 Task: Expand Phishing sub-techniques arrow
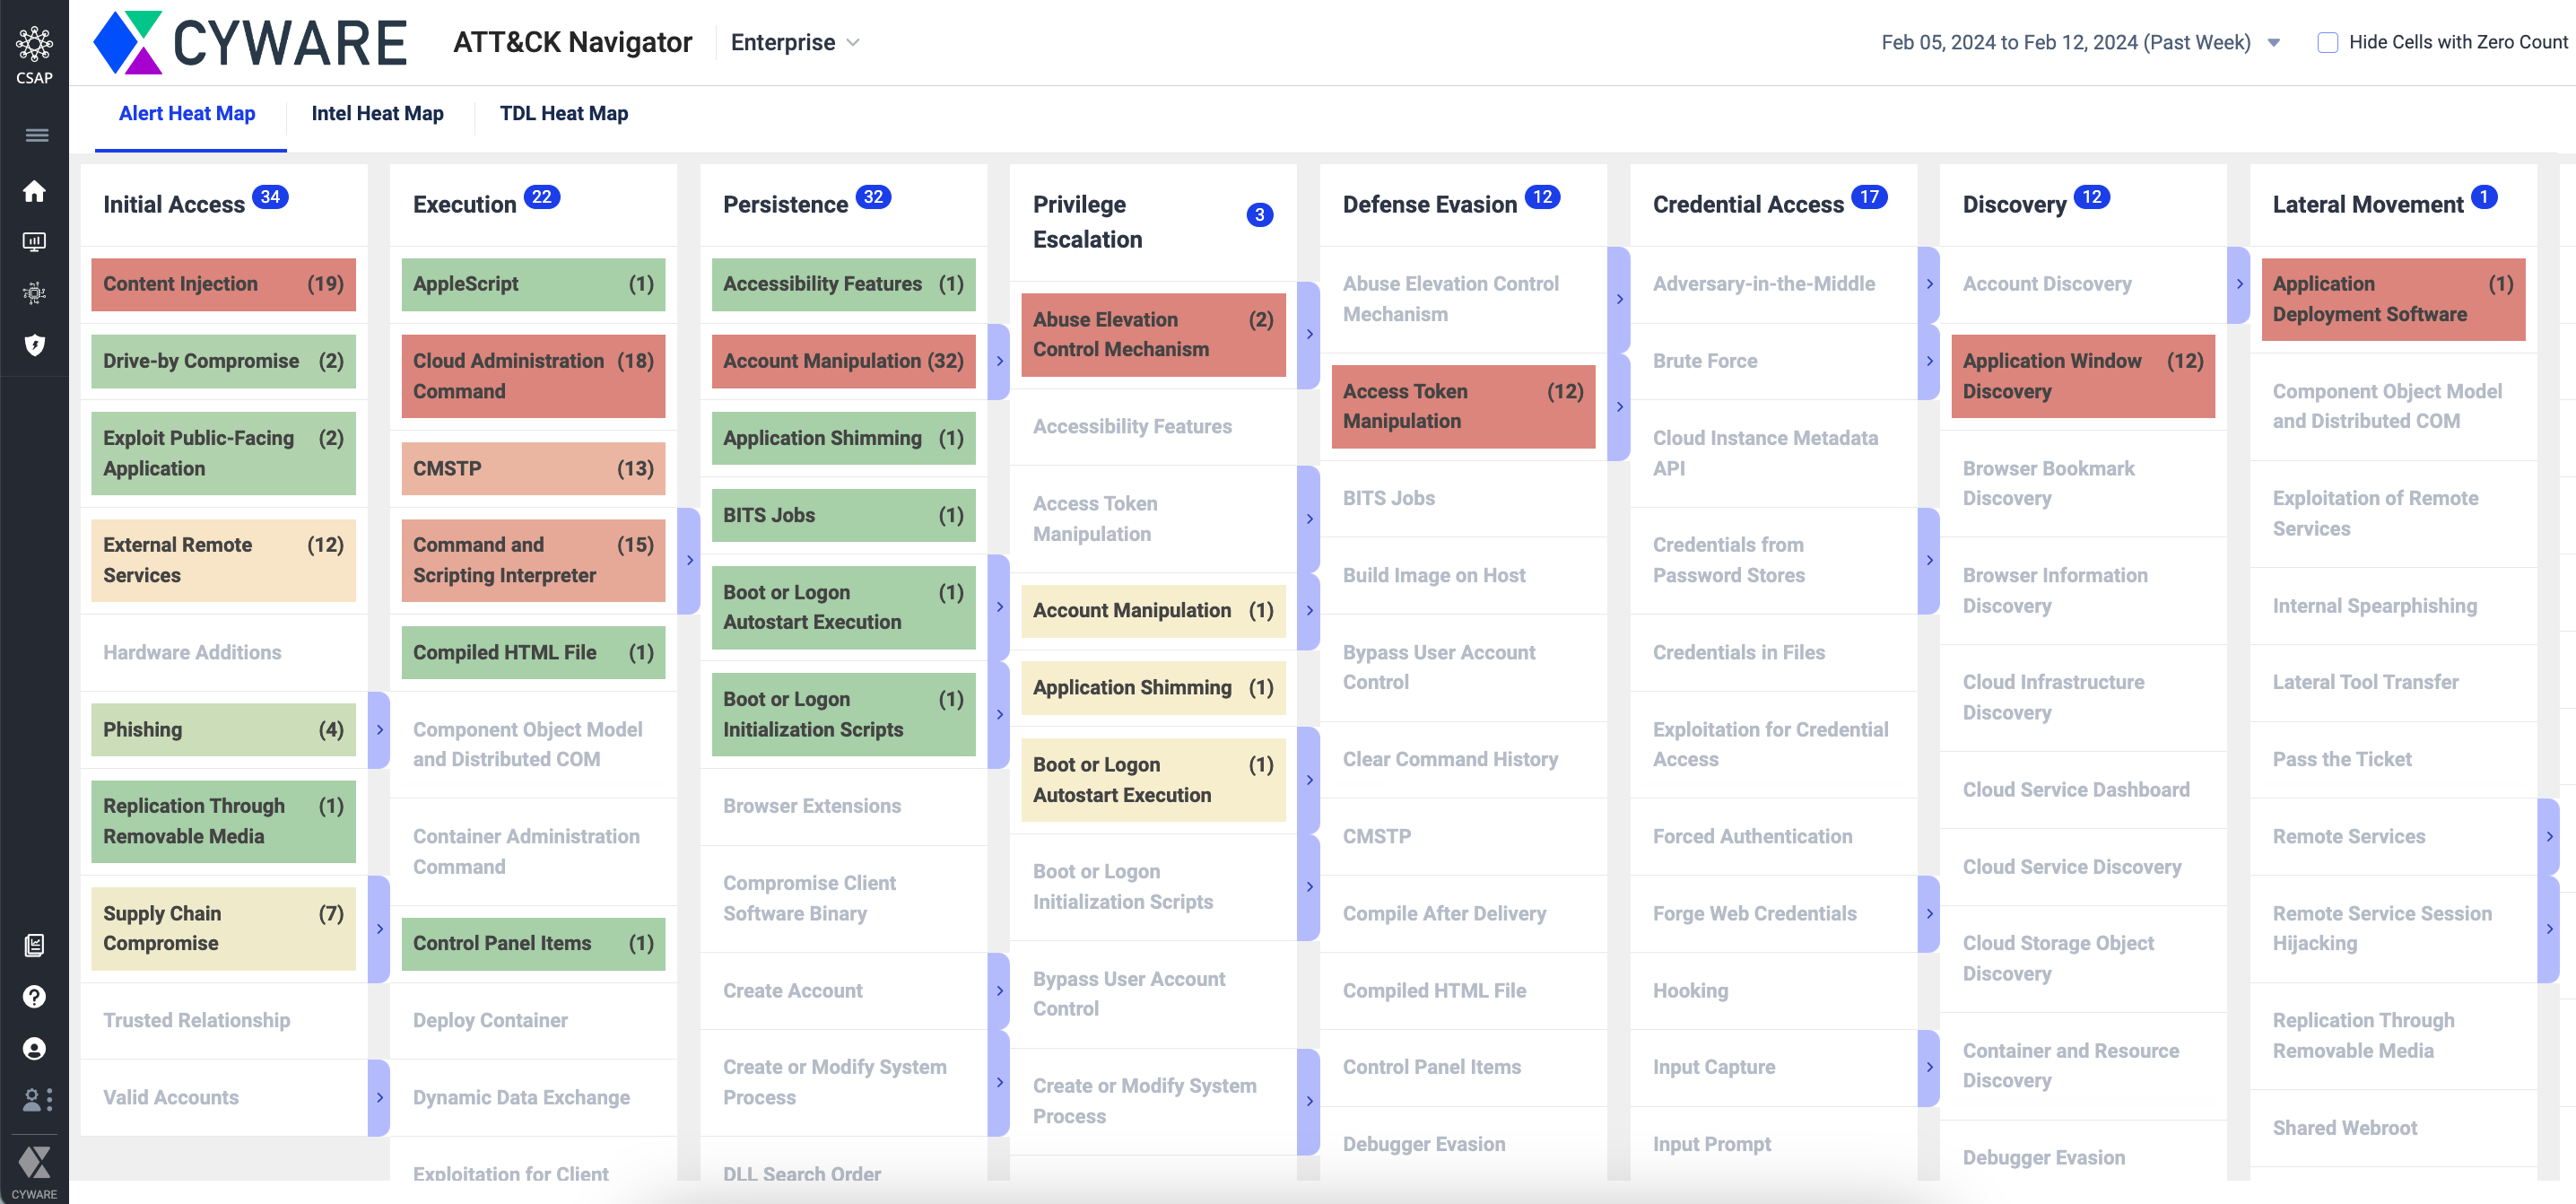379,730
